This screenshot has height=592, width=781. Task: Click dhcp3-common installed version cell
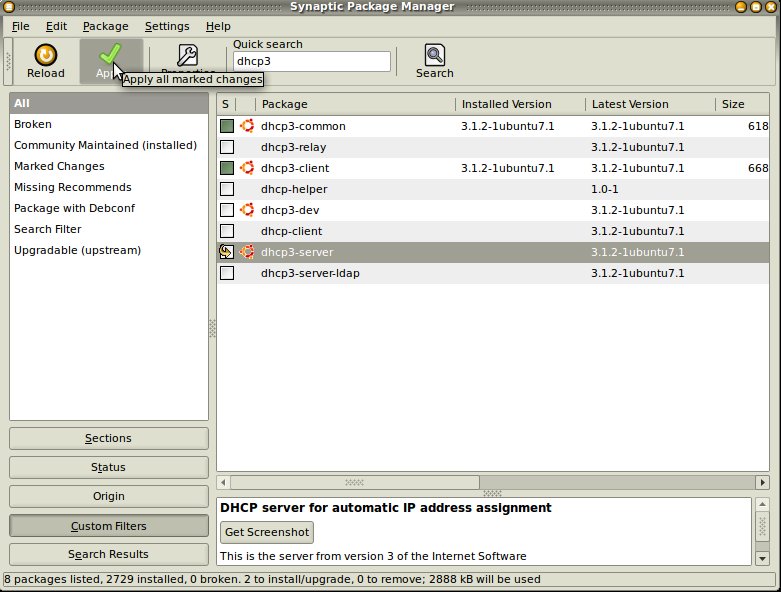tap(507, 126)
